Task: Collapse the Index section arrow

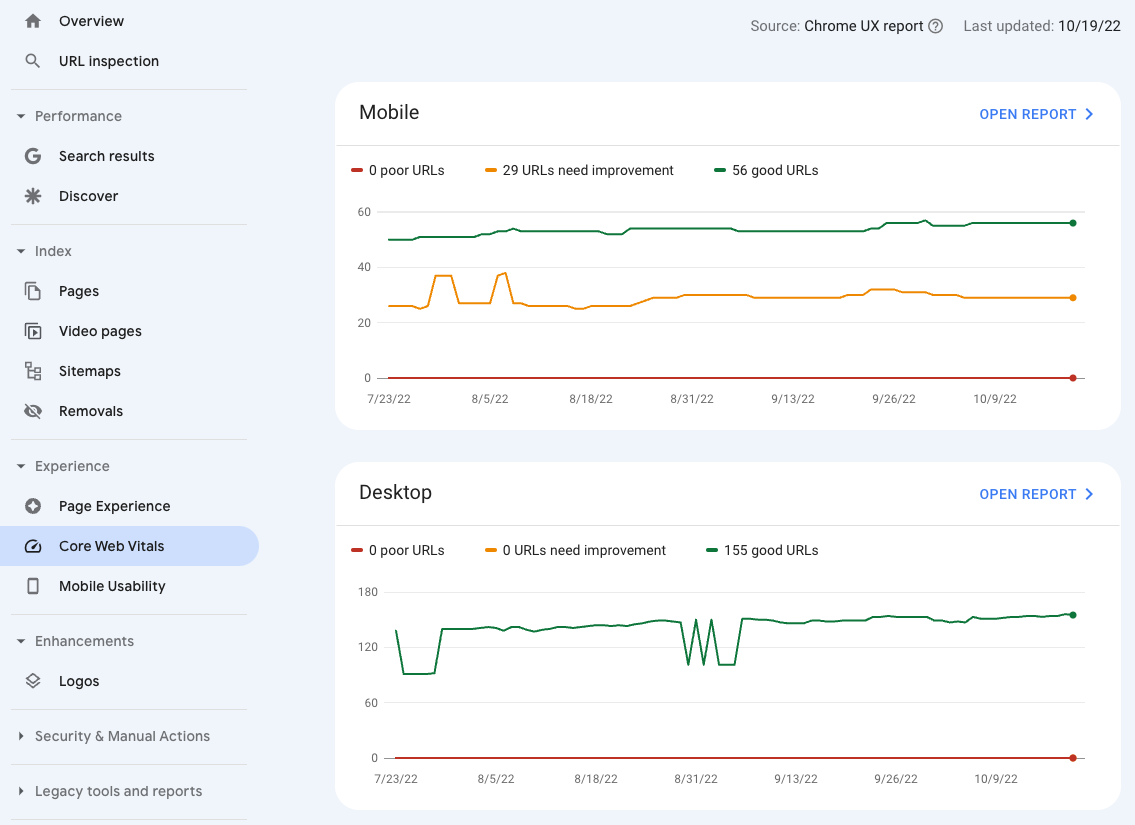Action: (21, 251)
